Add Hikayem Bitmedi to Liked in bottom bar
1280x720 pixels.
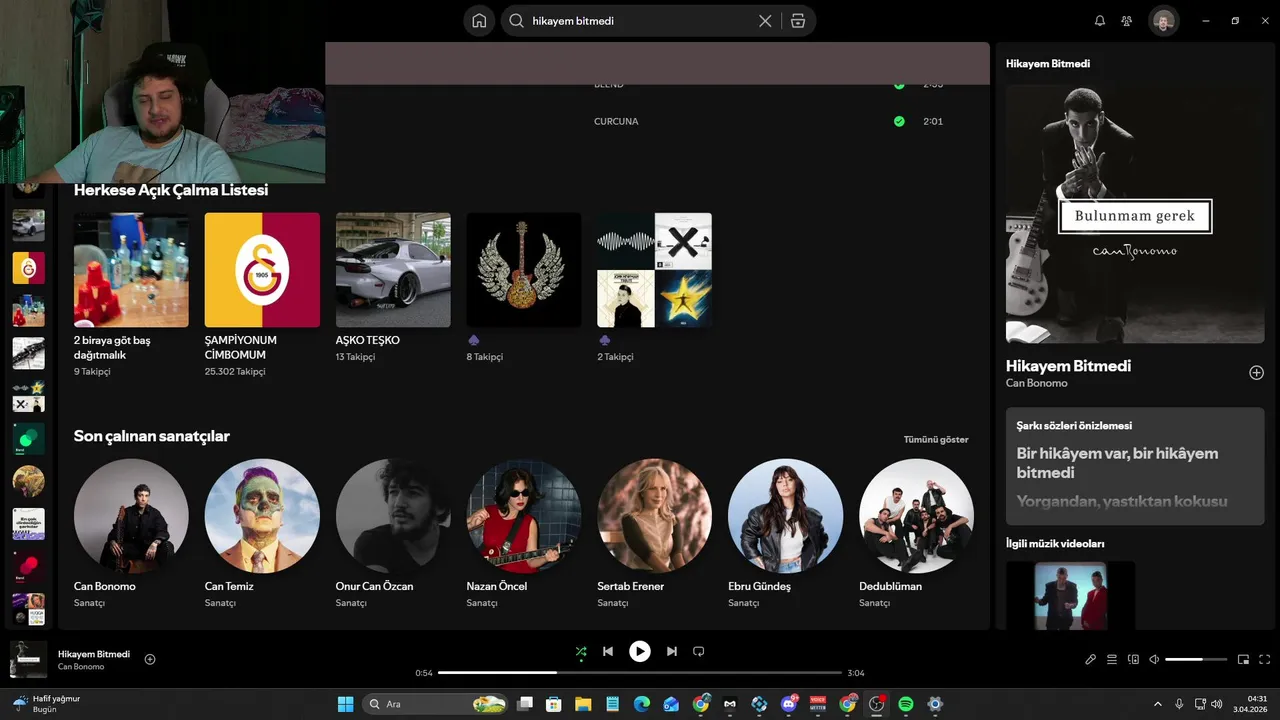[x=150, y=659]
